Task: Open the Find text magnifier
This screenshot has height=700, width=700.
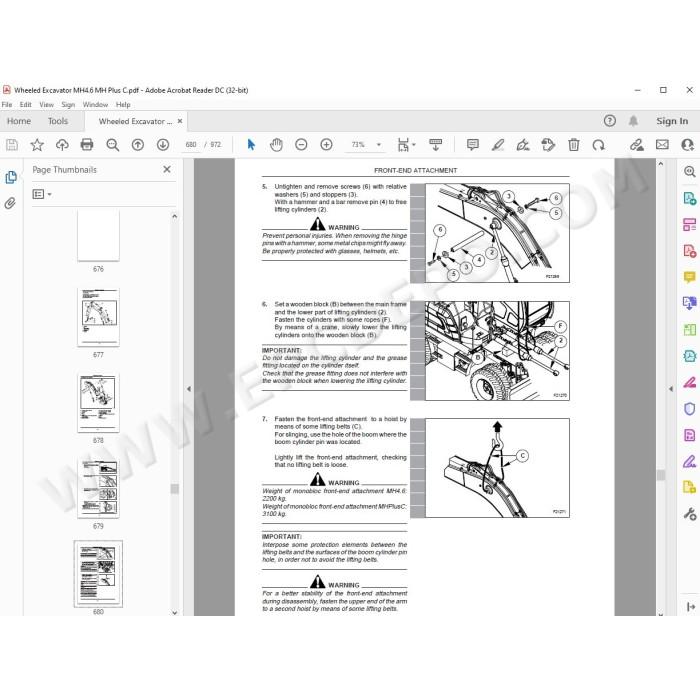Action: point(112,145)
